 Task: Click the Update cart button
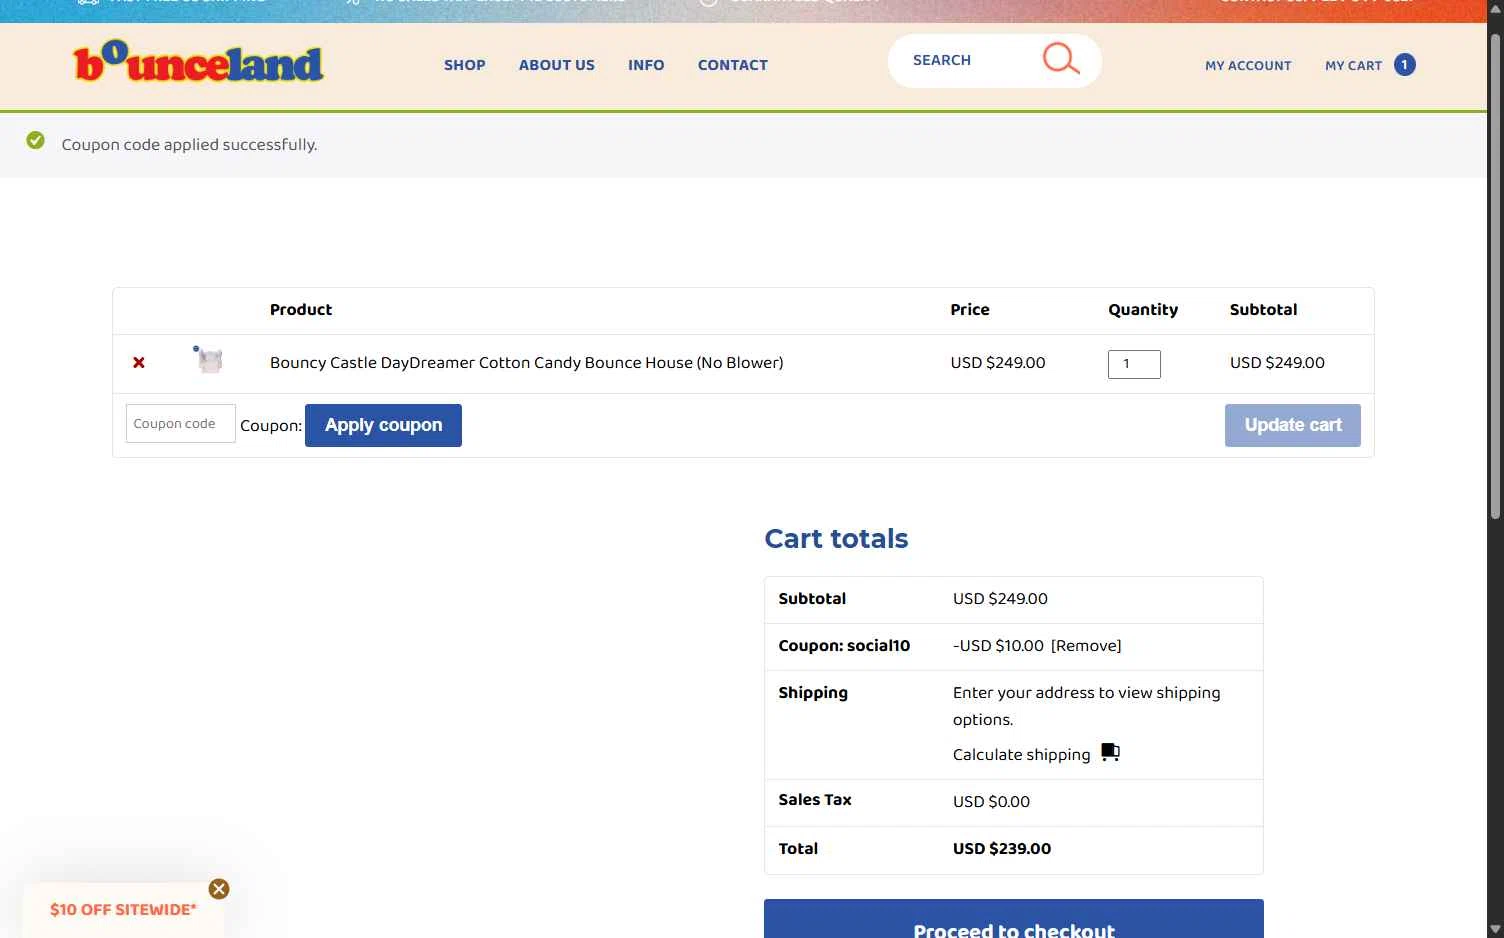[1293, 425]
